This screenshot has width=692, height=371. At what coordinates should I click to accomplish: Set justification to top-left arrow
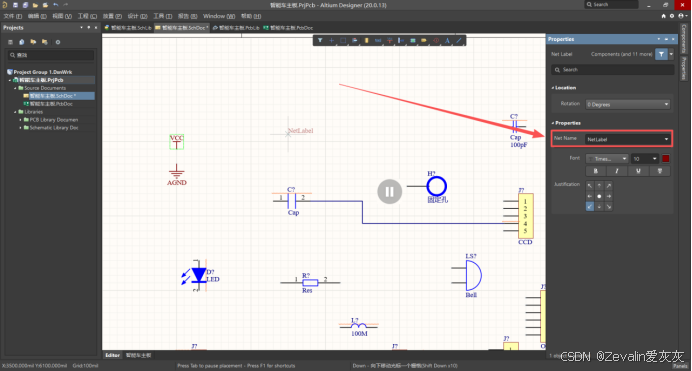coord(590,186)
